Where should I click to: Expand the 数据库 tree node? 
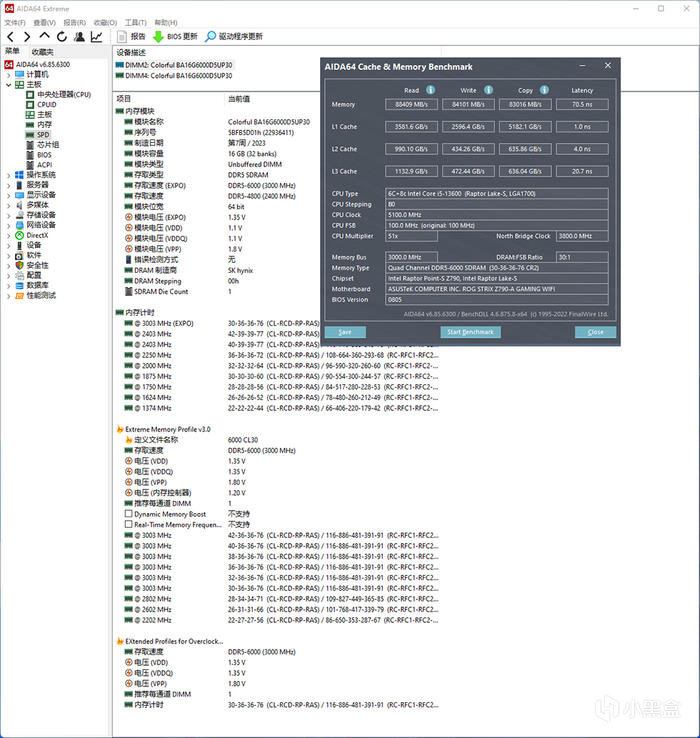[8, 285]
